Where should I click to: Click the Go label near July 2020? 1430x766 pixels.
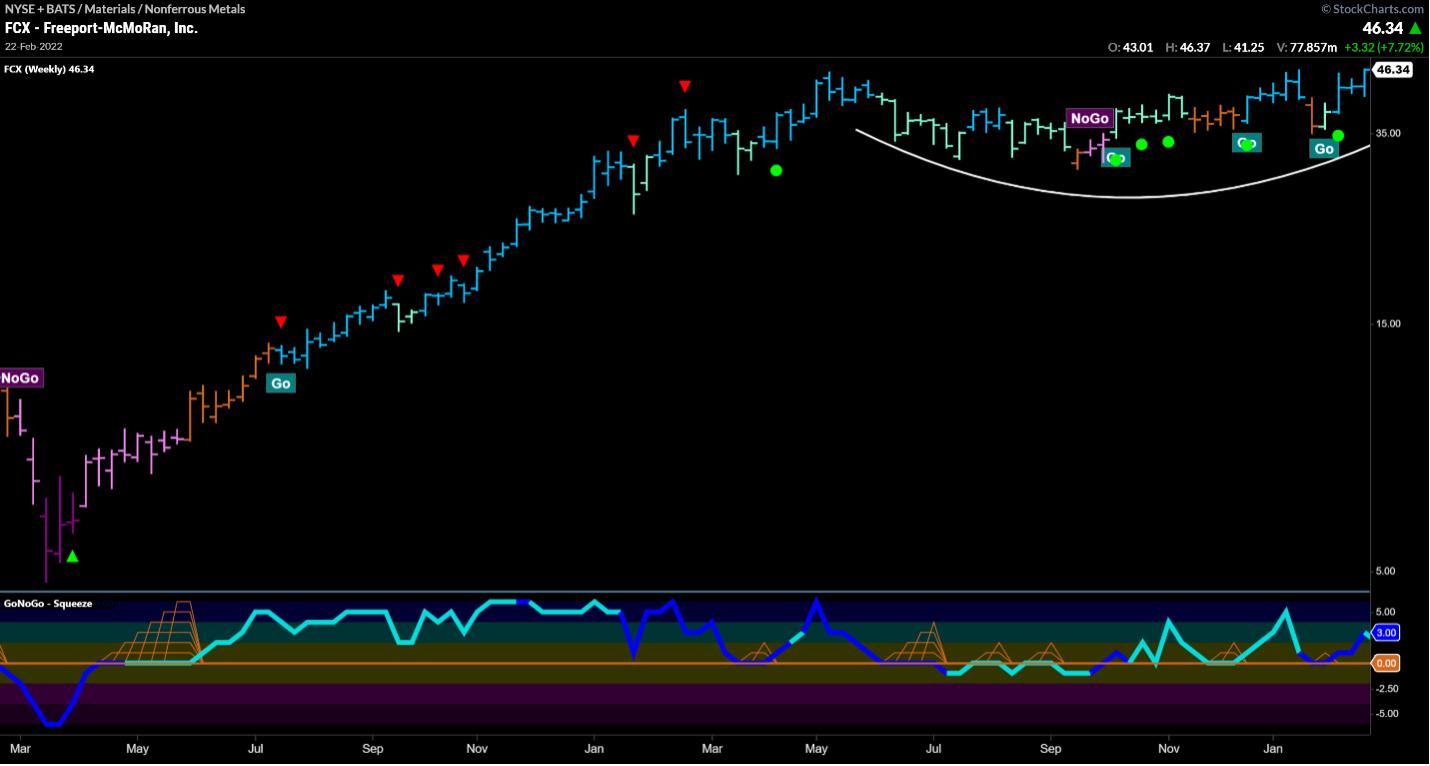pyautogui.click(x=281, y=383)
